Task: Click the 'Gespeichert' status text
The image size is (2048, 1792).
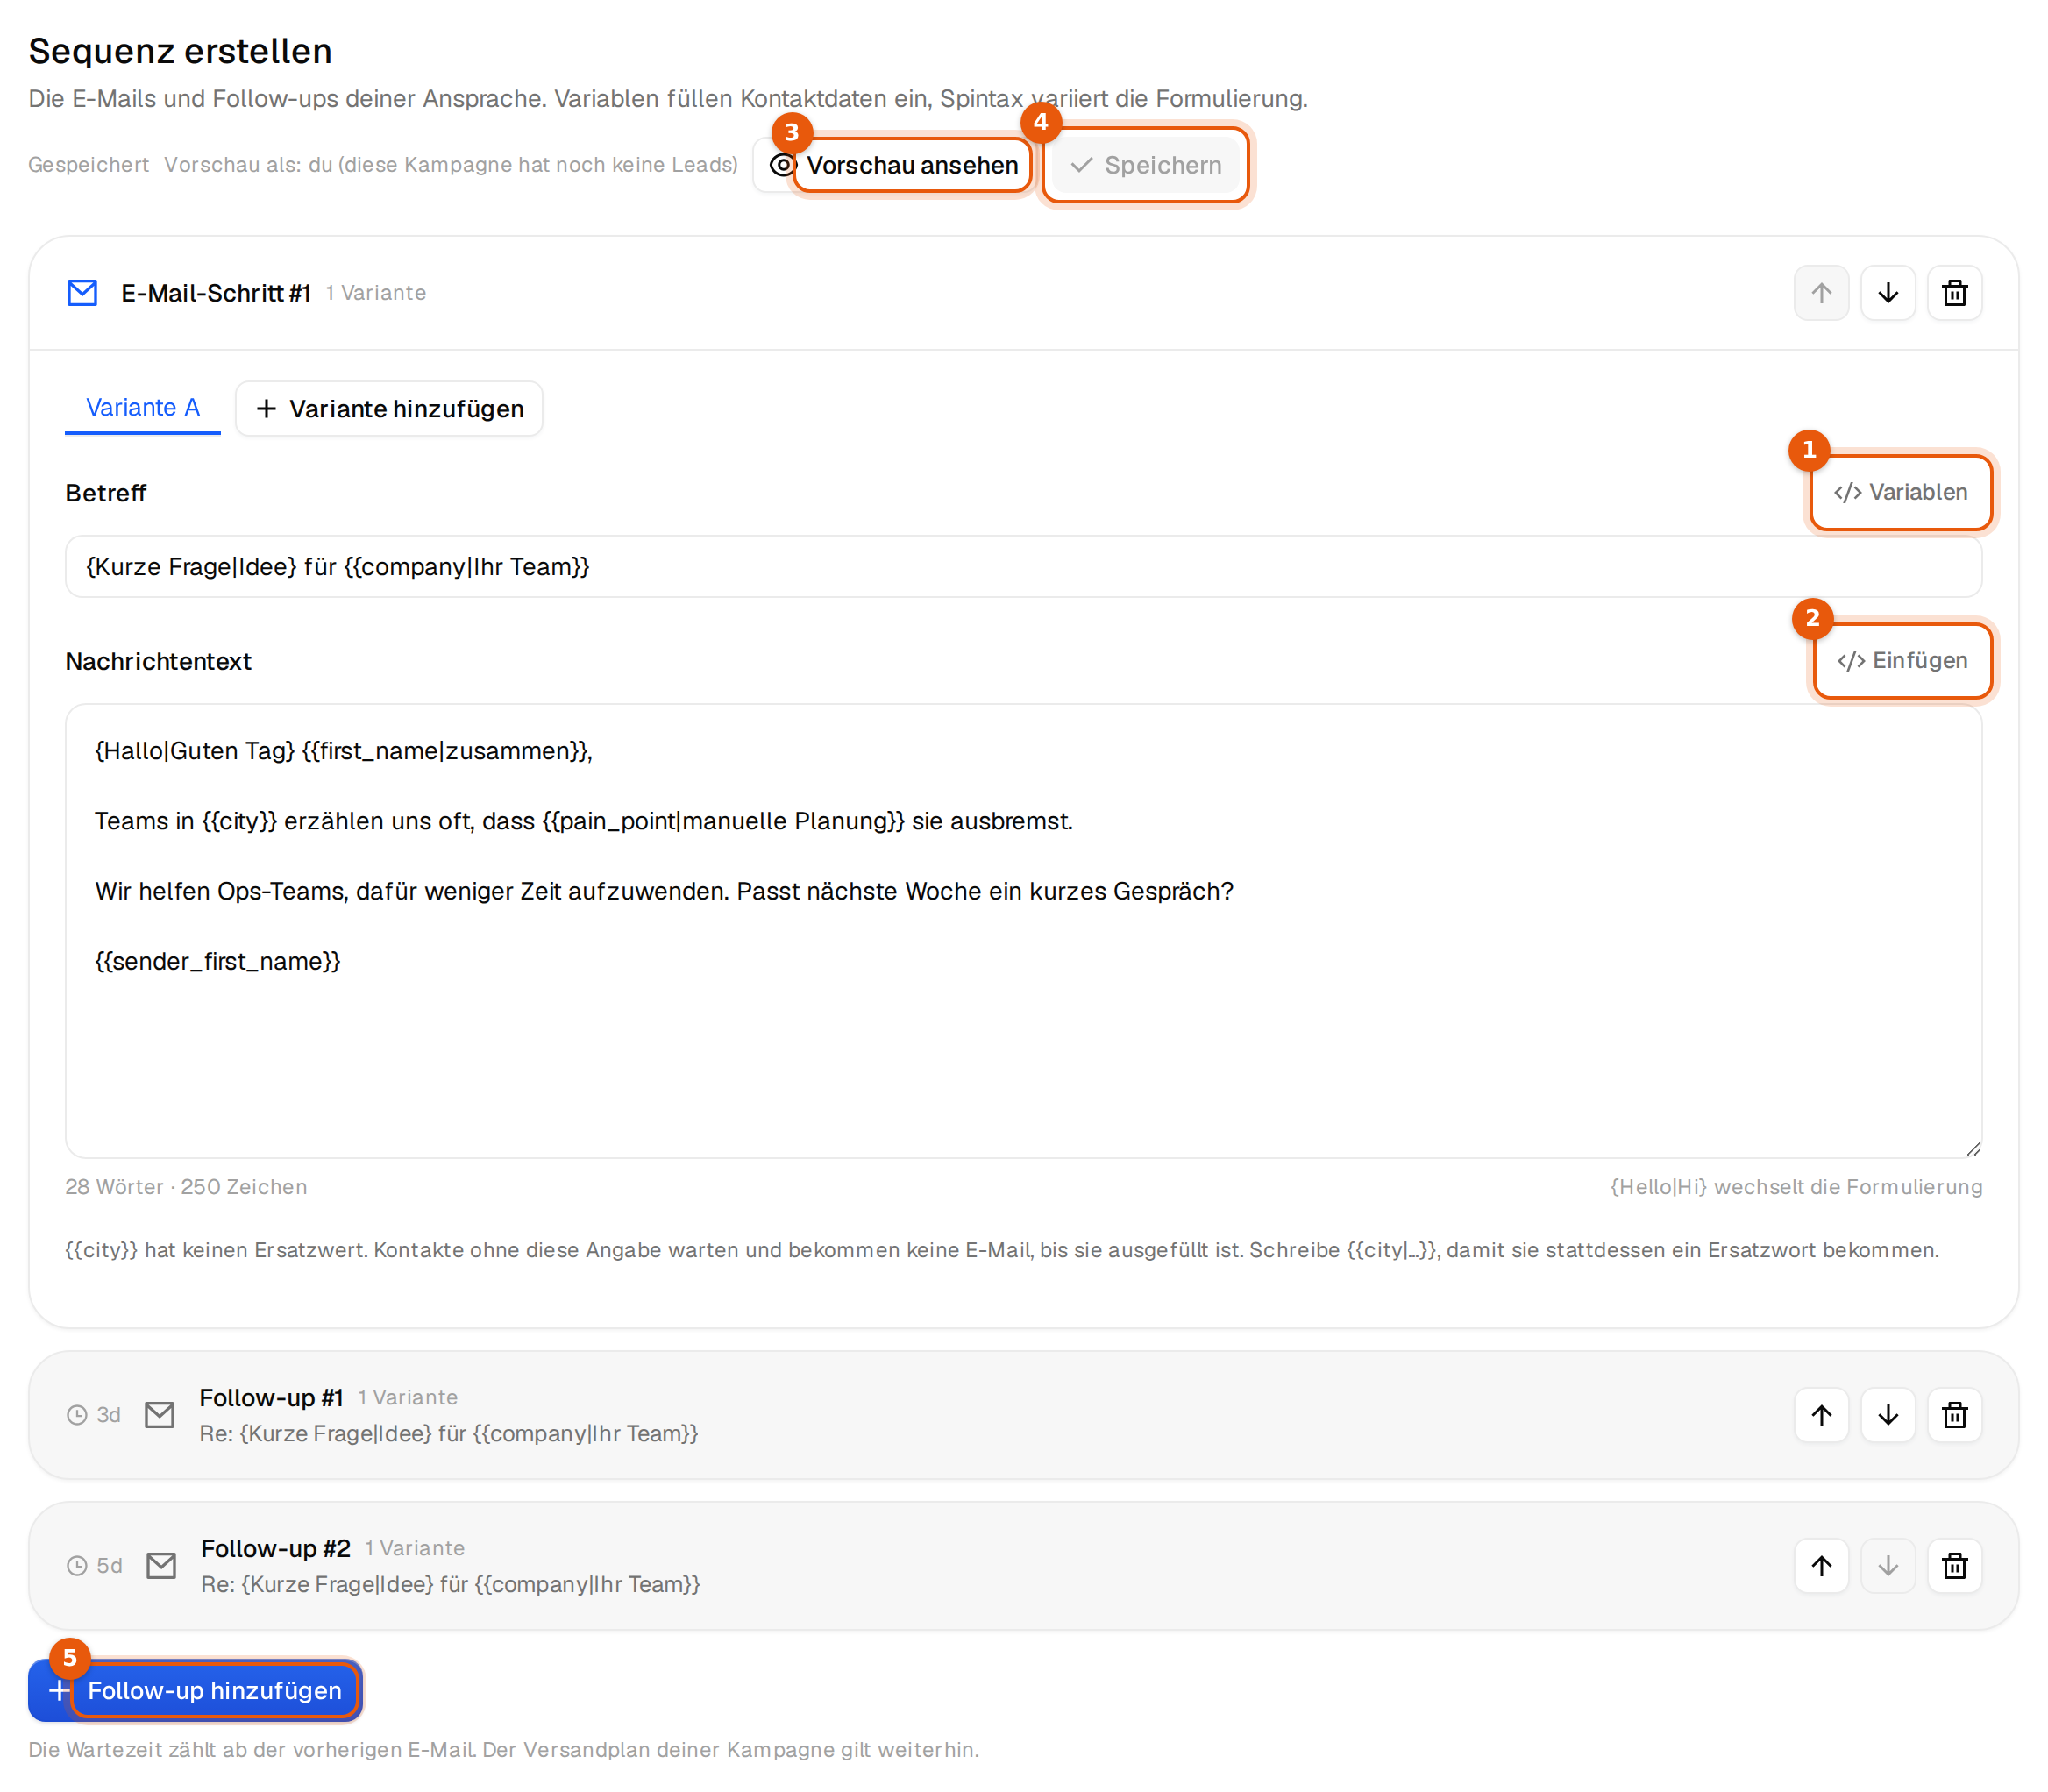Action: [88, 165]
